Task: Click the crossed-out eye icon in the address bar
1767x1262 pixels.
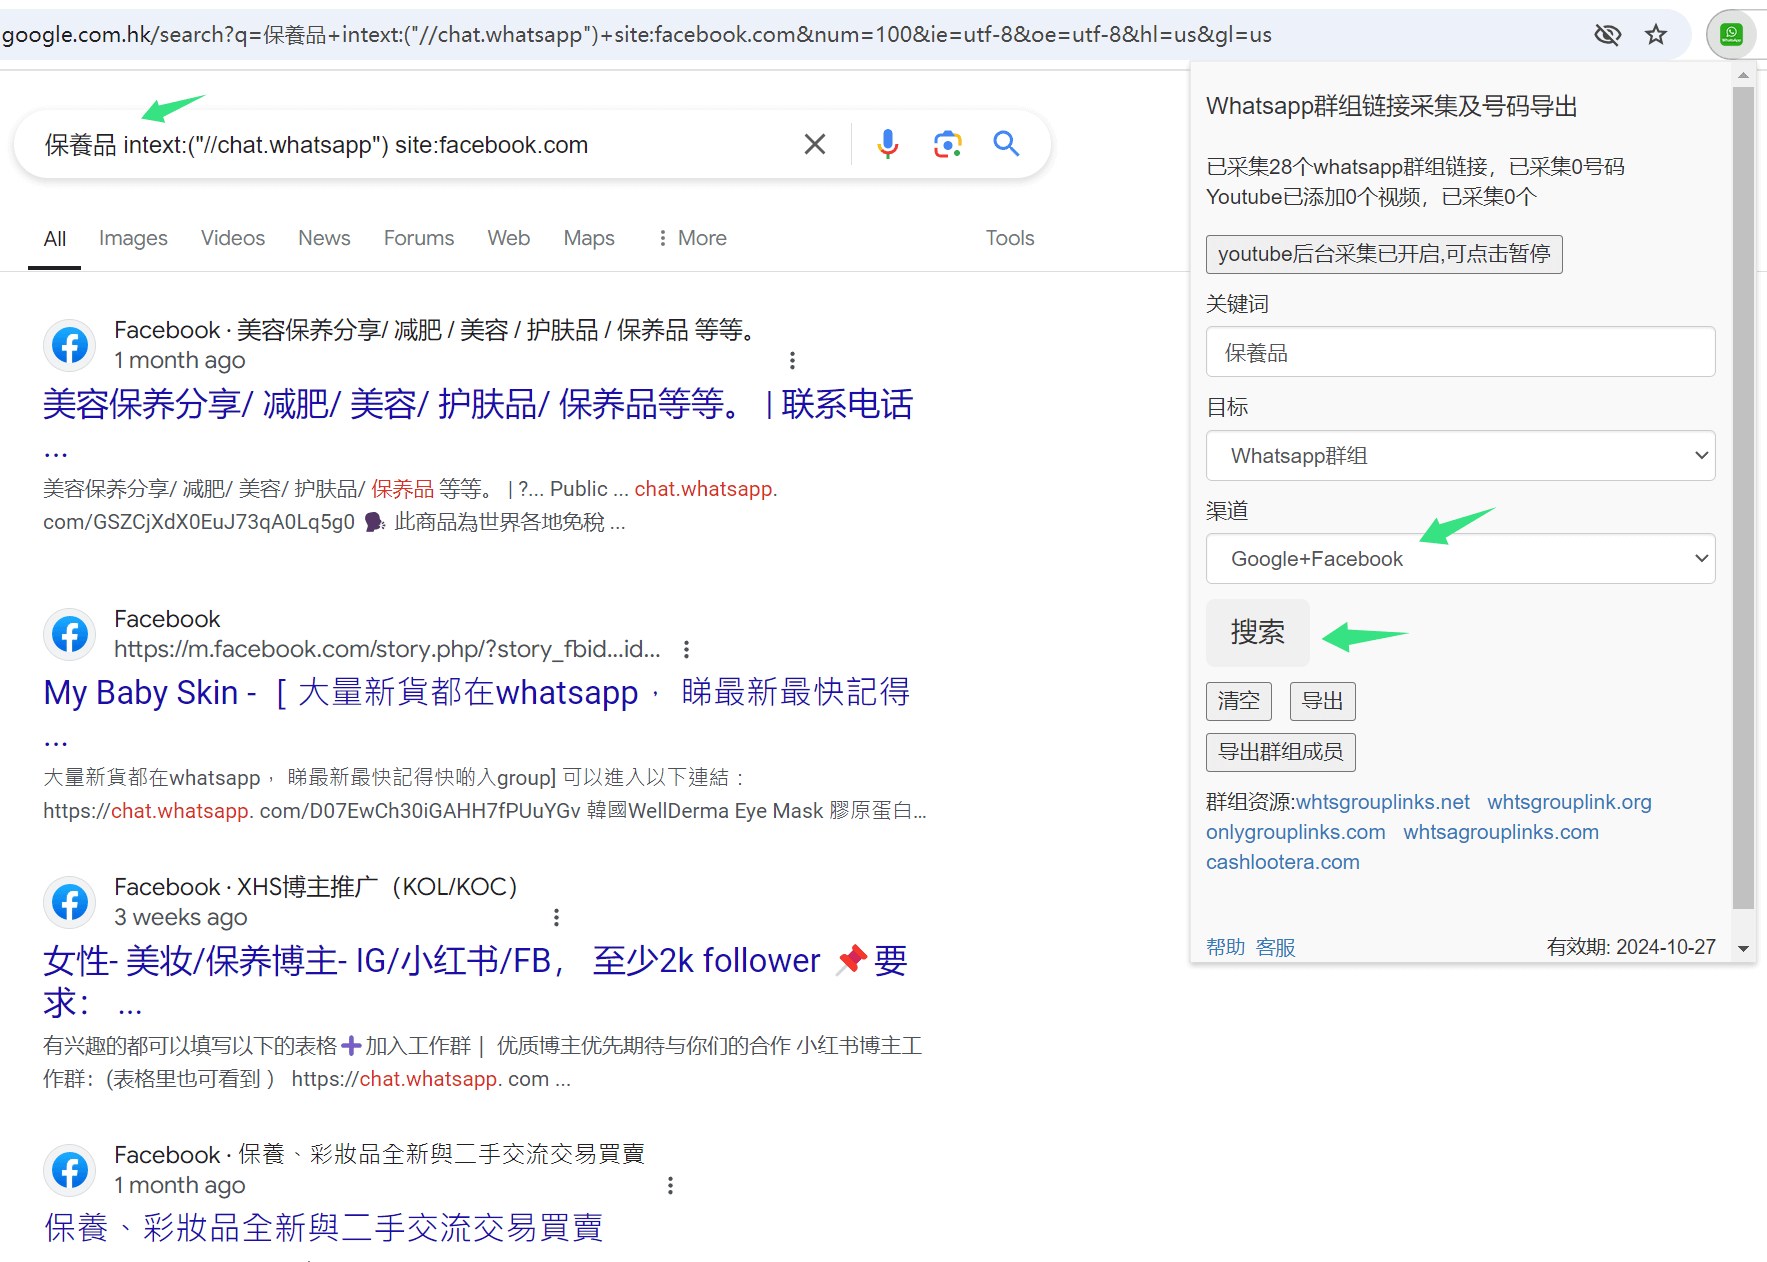Action: (1607, 35)
